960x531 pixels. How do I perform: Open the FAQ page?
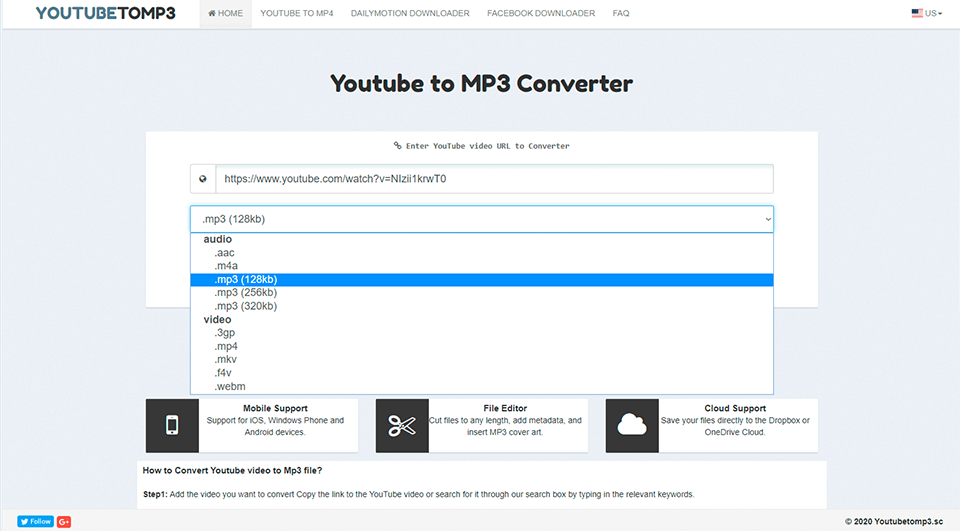coord(621,13)
